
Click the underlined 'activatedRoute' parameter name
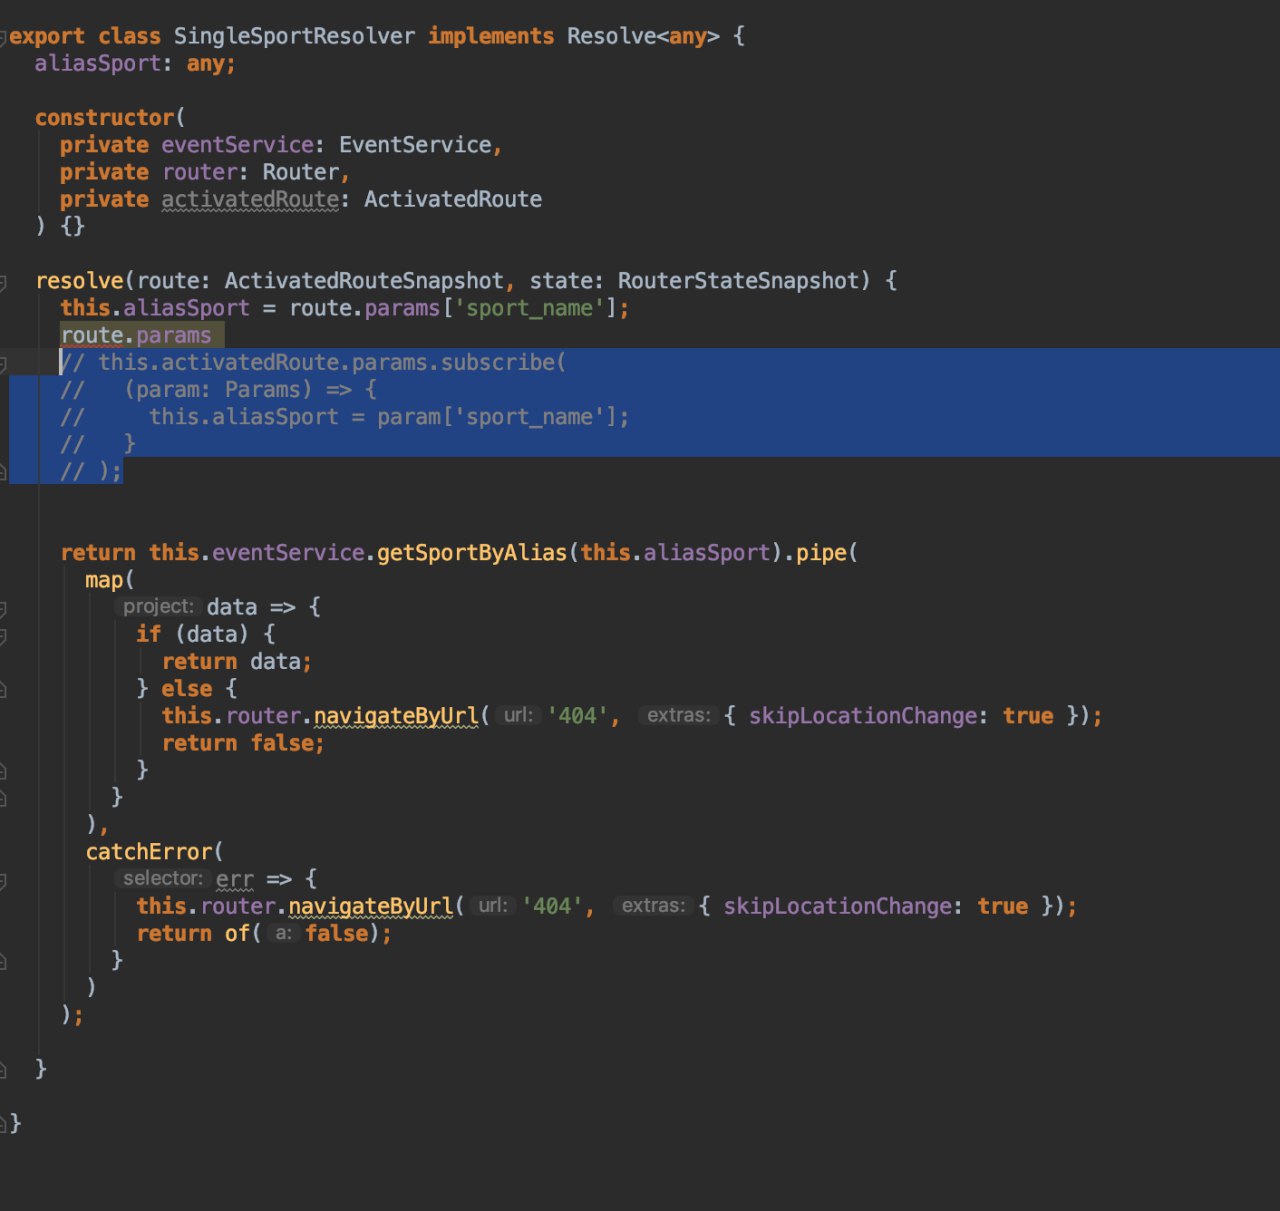pos(250,199)
